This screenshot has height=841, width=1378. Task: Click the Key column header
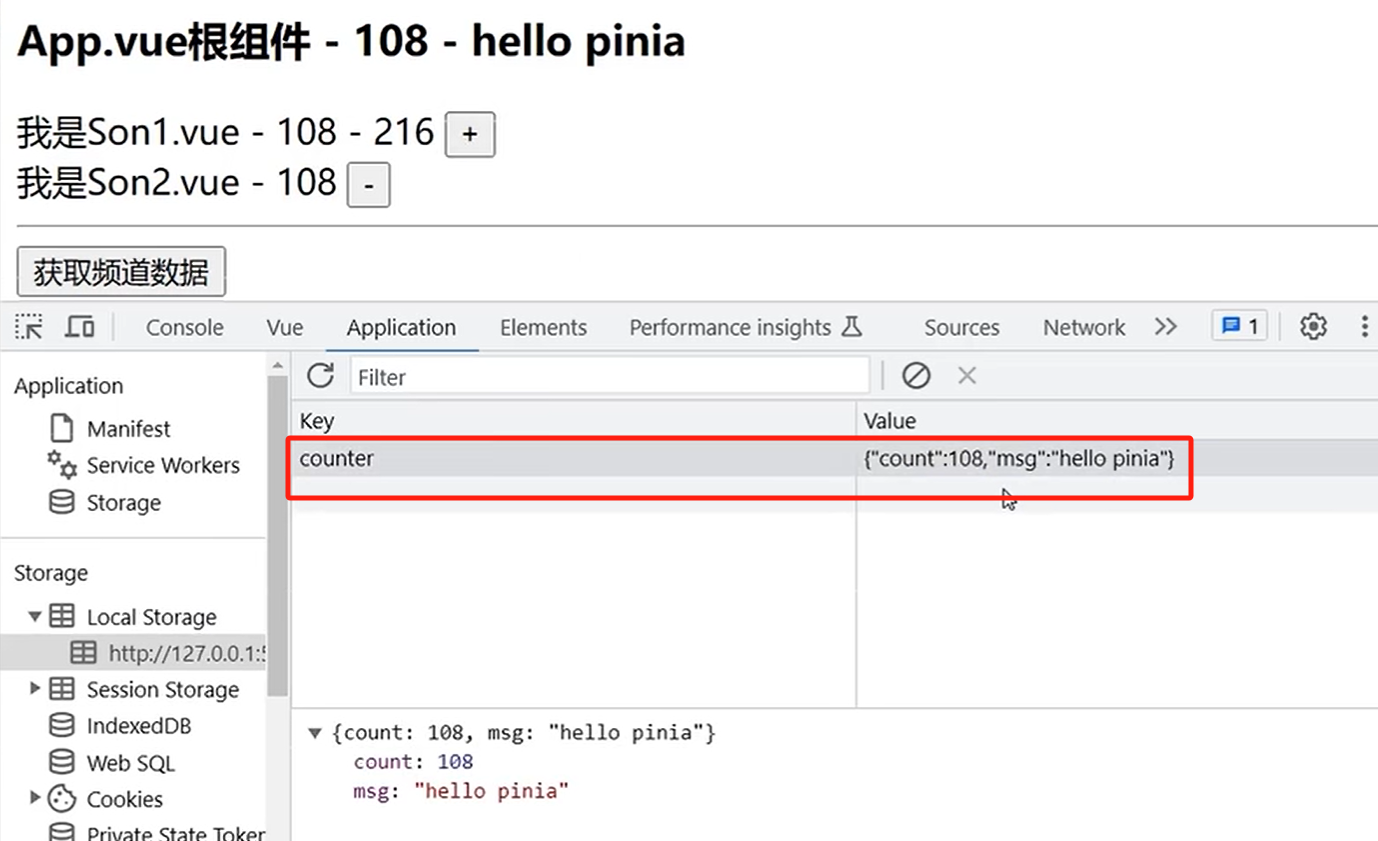[x=573, y=421]
